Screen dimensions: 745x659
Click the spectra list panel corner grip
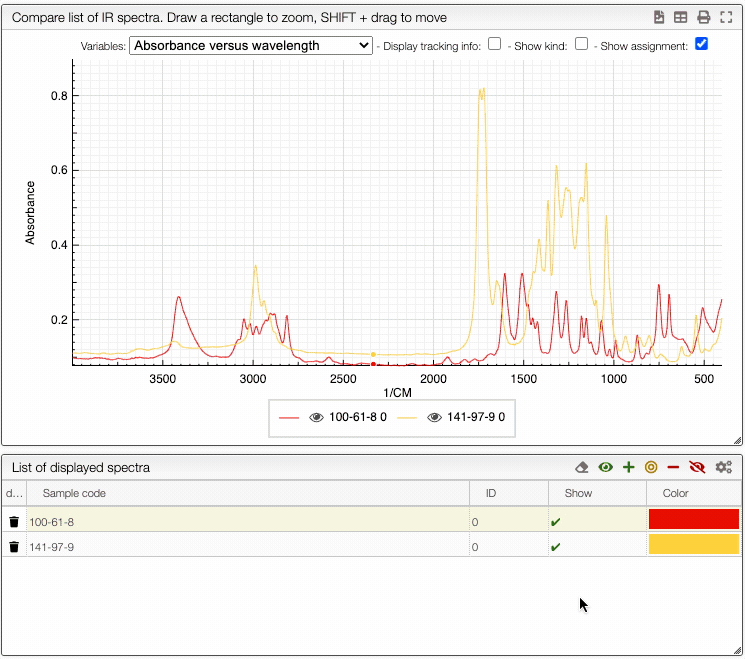(x=737, y=651)
